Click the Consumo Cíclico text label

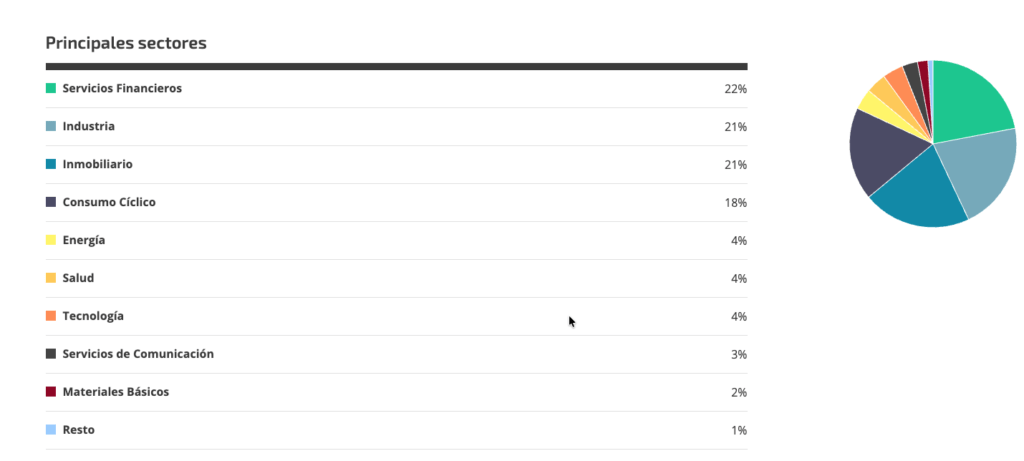click(109, 202)
